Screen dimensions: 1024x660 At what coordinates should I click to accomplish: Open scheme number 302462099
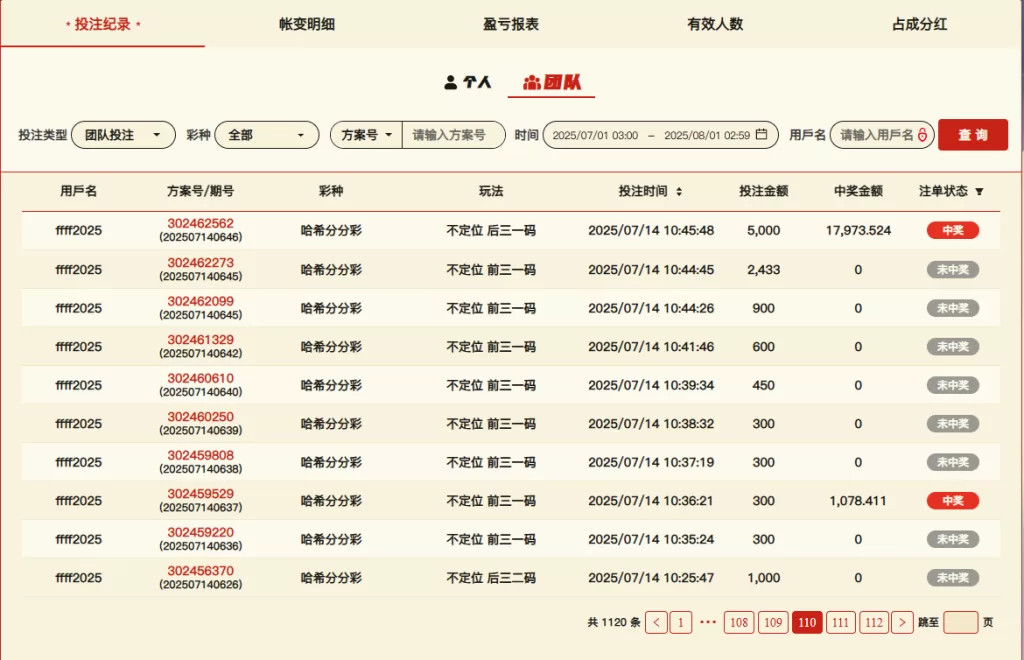pos(200,301)
